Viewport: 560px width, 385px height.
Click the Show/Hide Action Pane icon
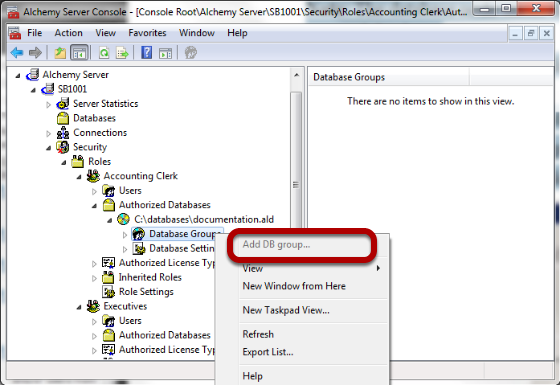point(165,53)
